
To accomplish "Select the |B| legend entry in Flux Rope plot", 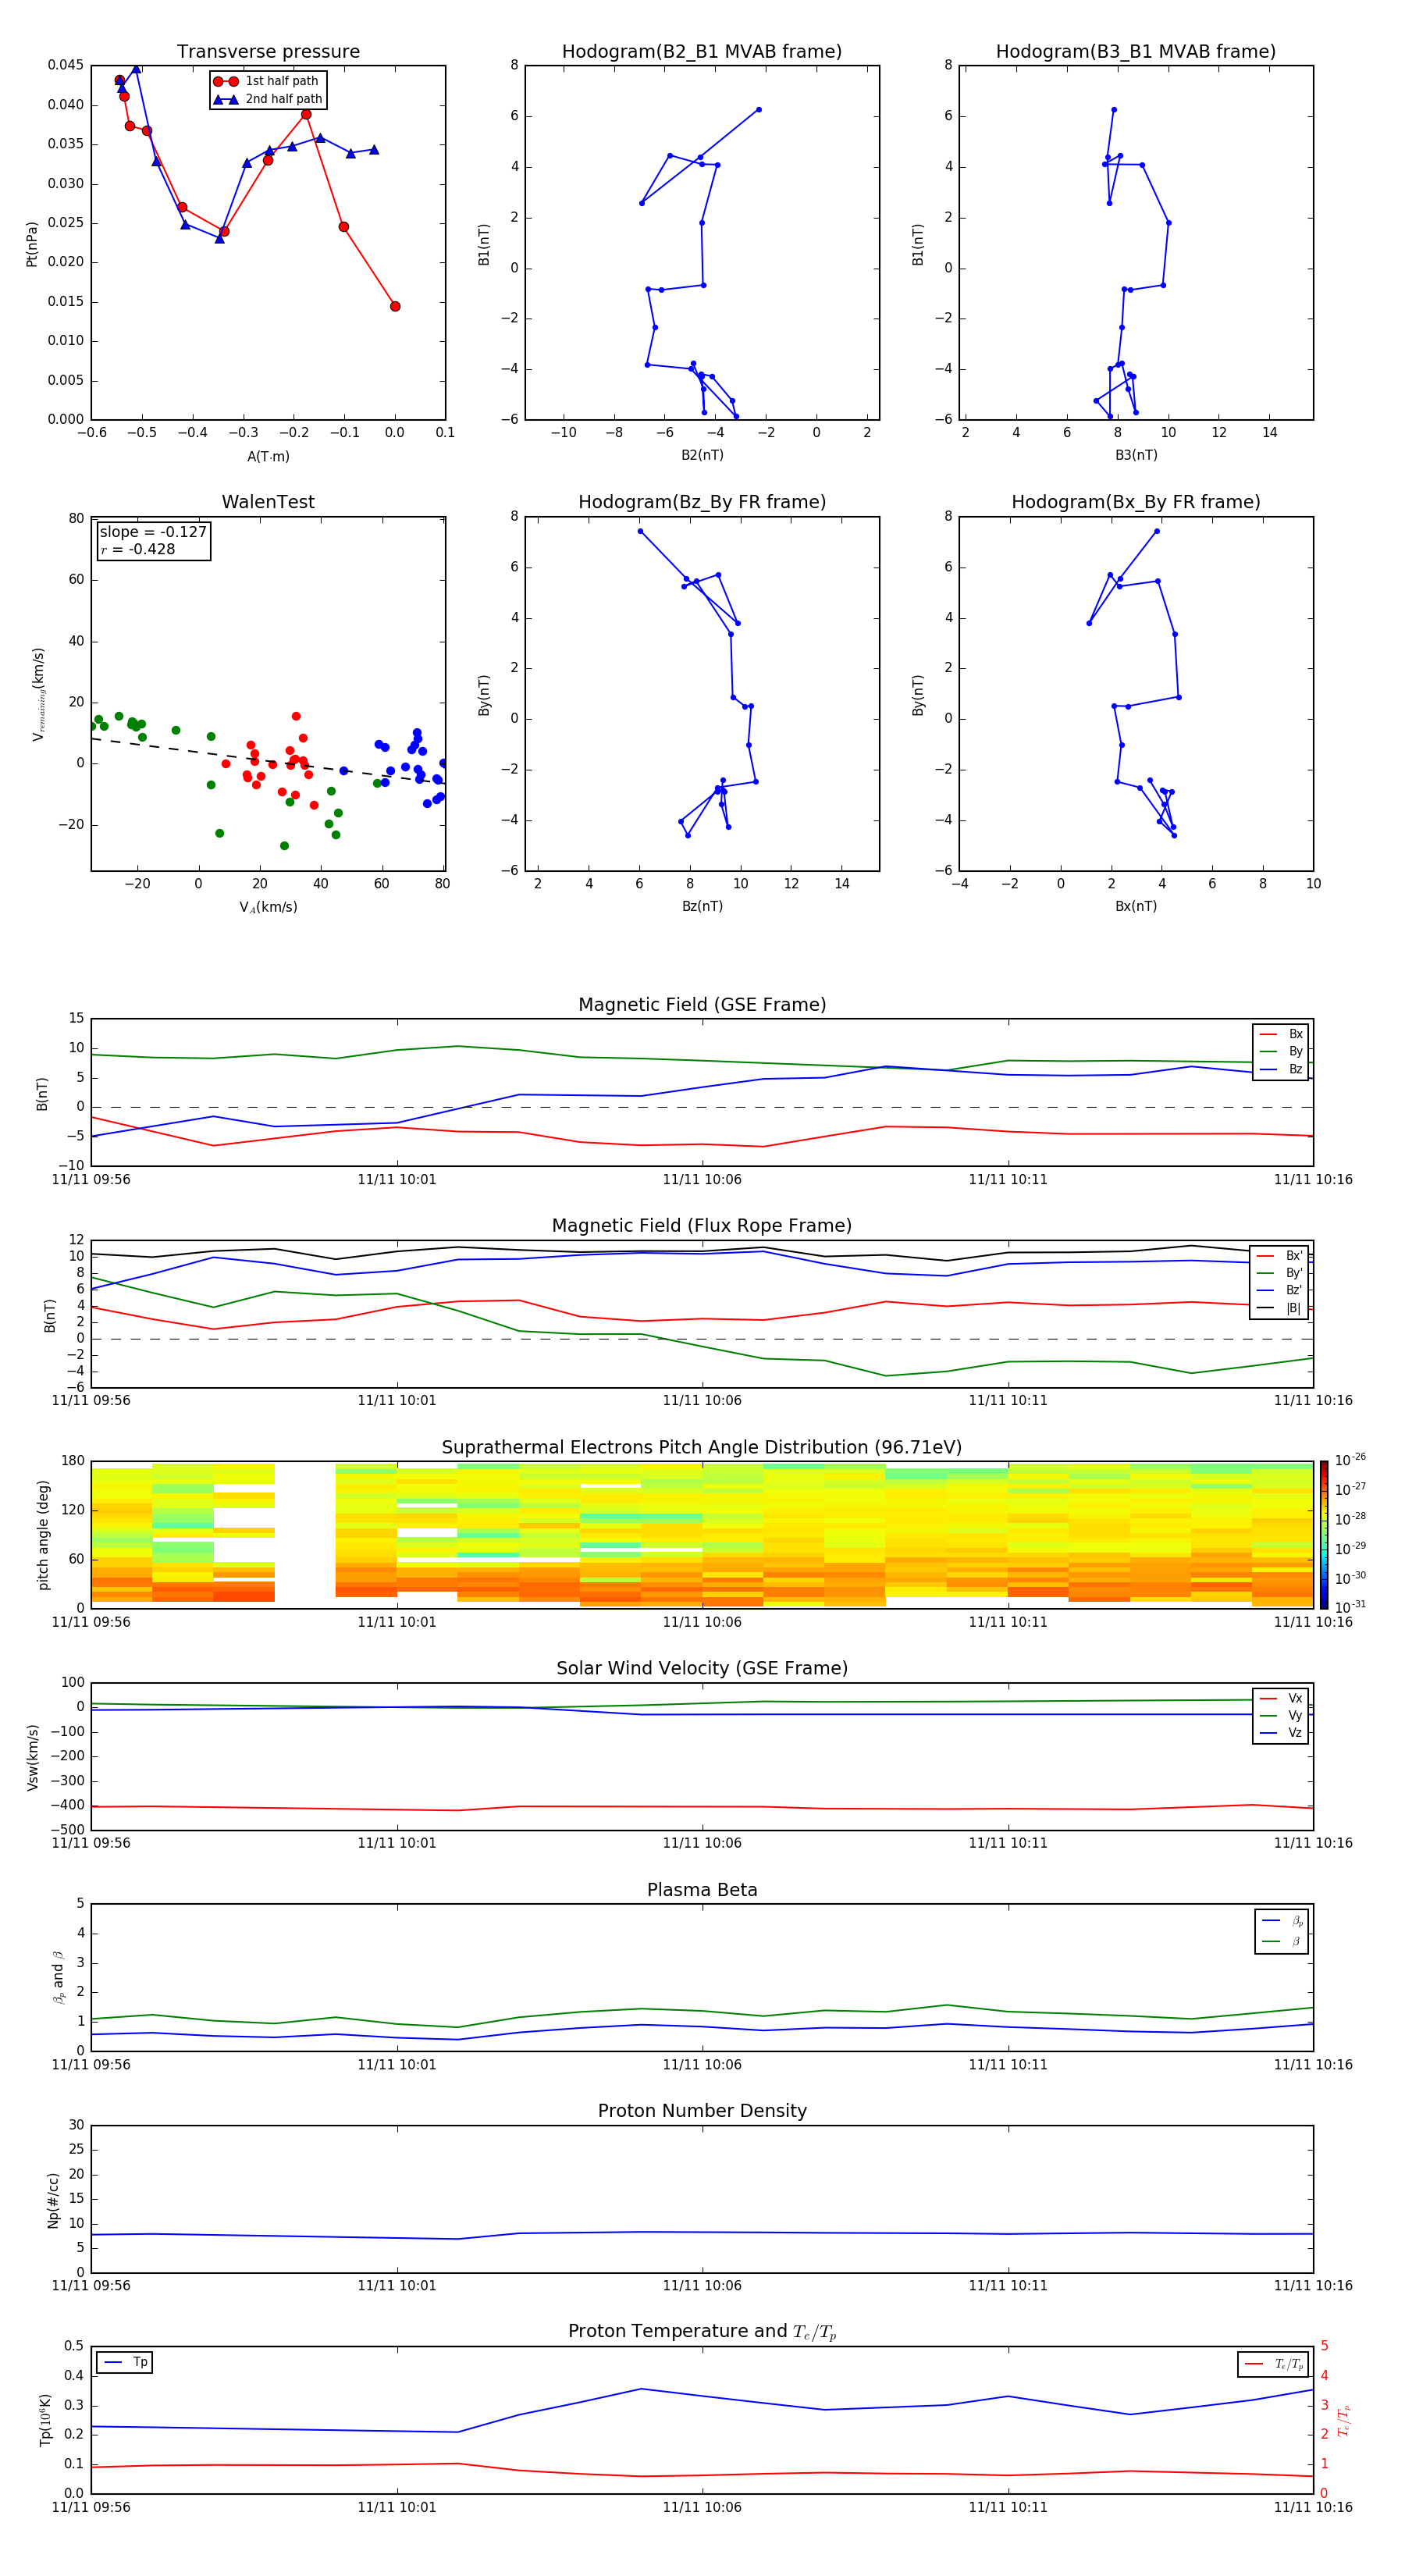I will (x=1280, y=1308).
